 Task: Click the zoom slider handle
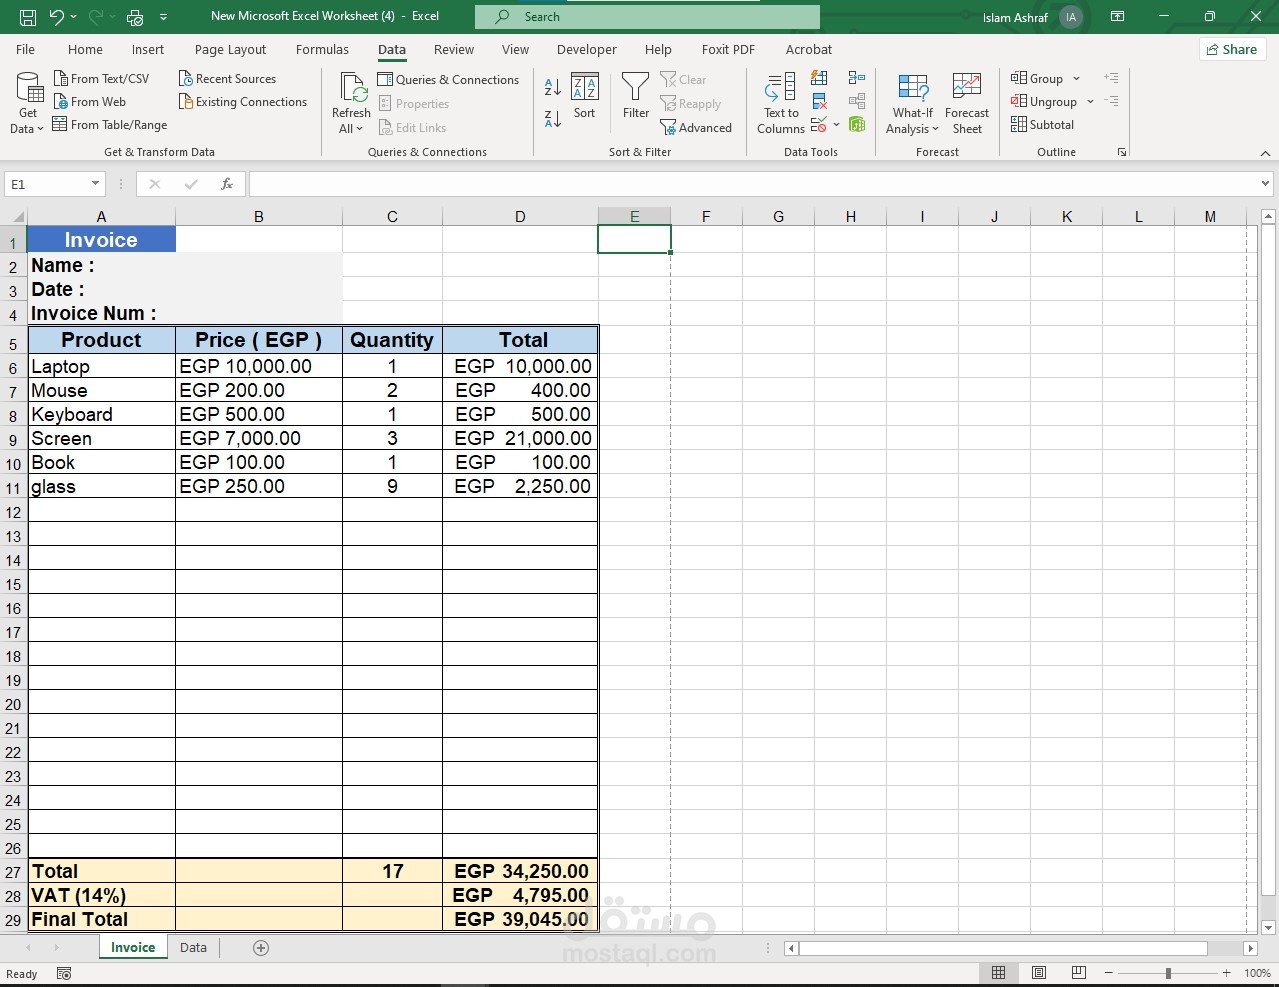click(1168, 973)
